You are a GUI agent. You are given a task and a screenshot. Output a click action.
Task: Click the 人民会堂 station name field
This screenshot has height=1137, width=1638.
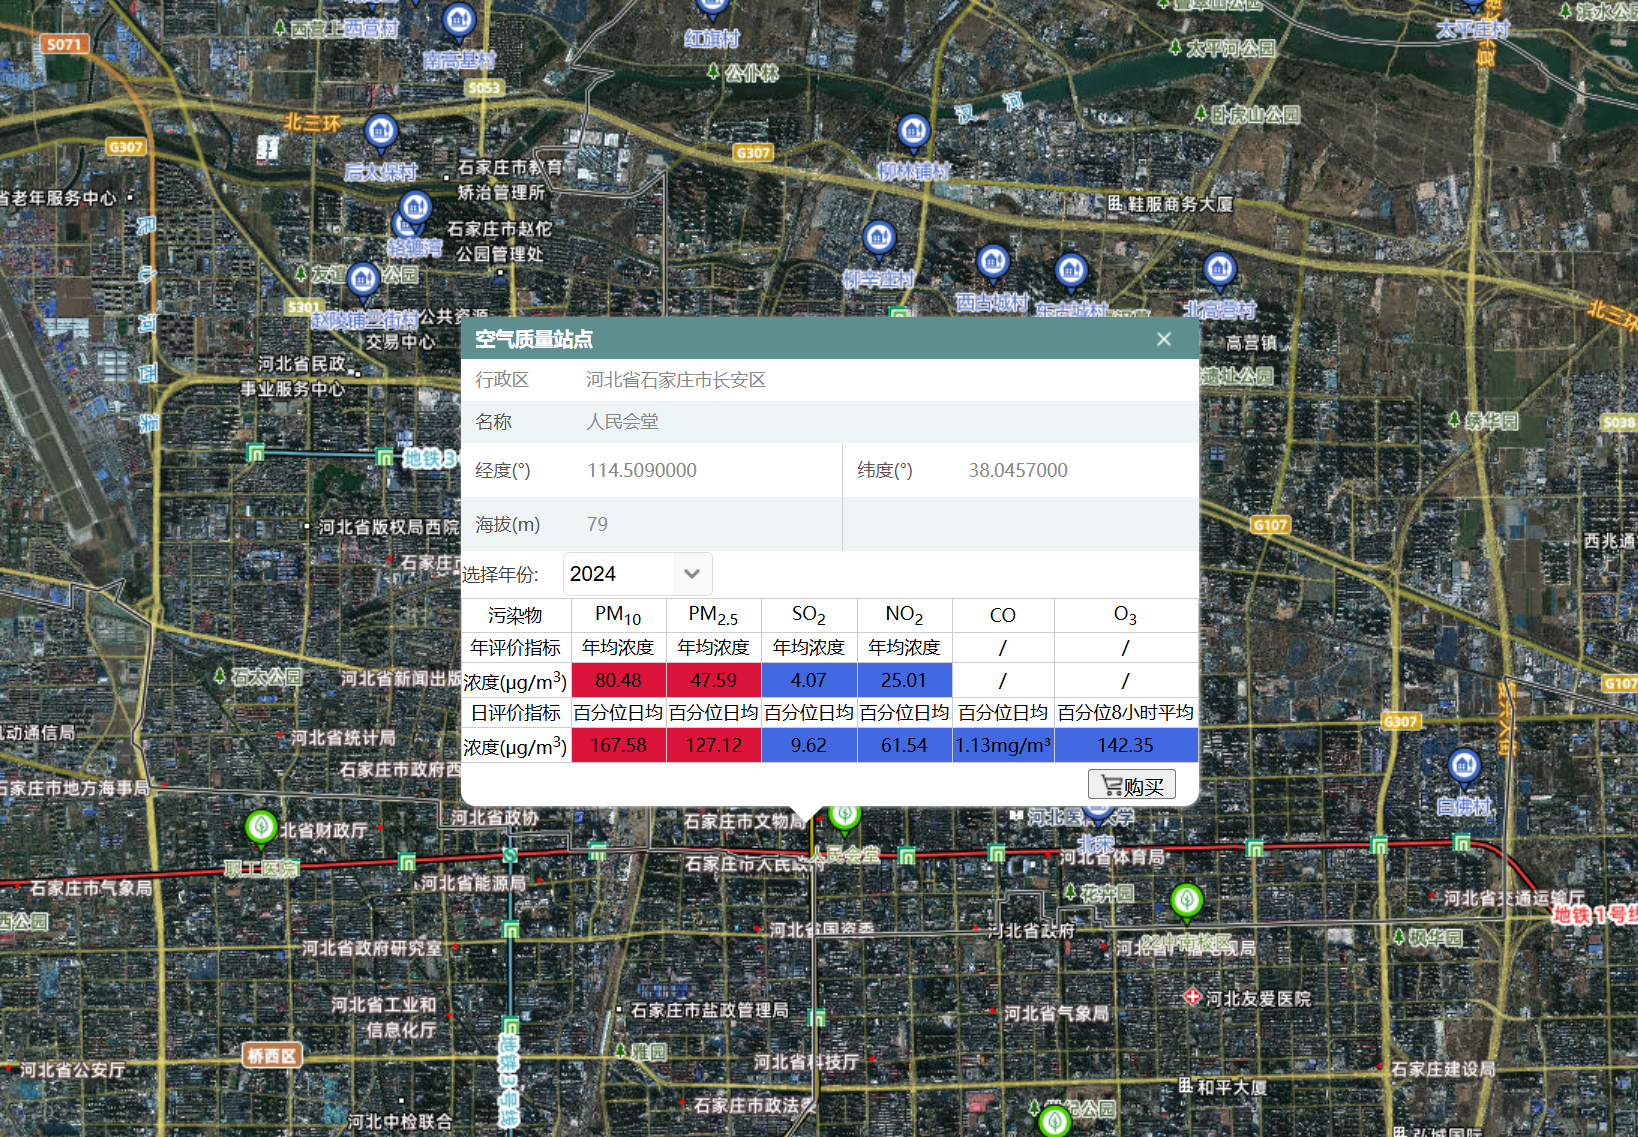tap(622, 422)
